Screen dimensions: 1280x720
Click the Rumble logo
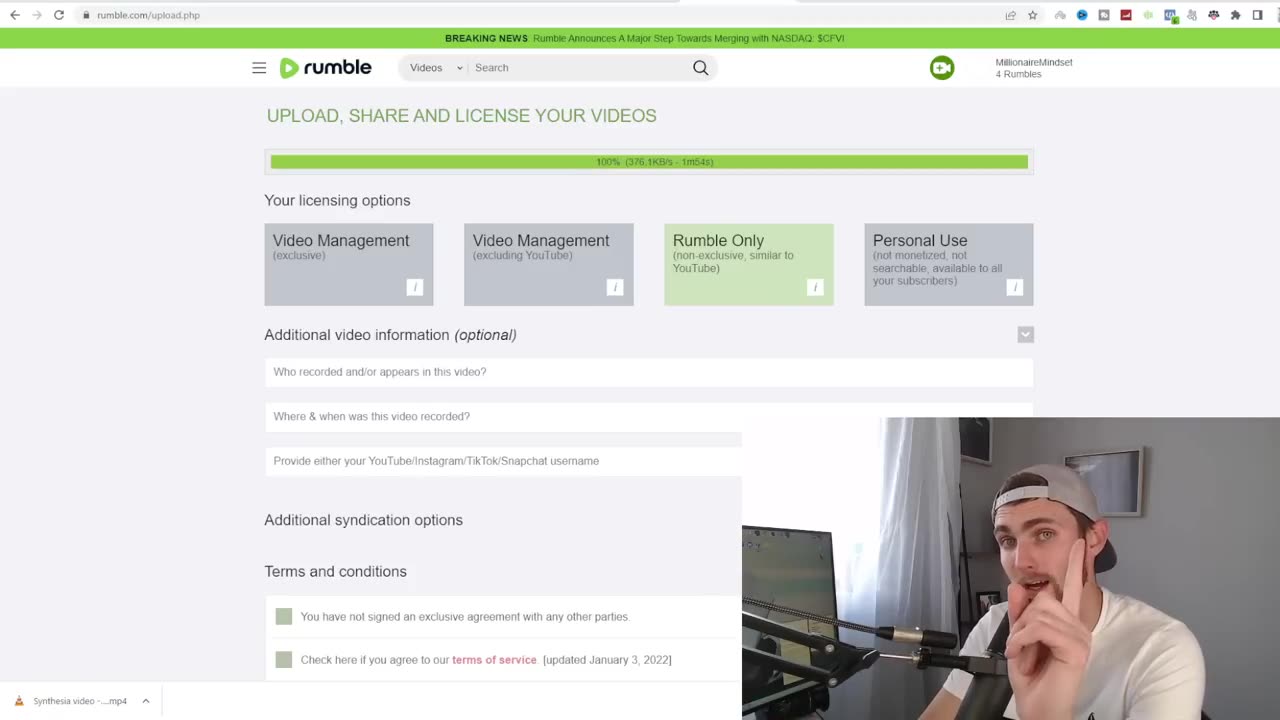pyautogui.click(x=325, y=68)
